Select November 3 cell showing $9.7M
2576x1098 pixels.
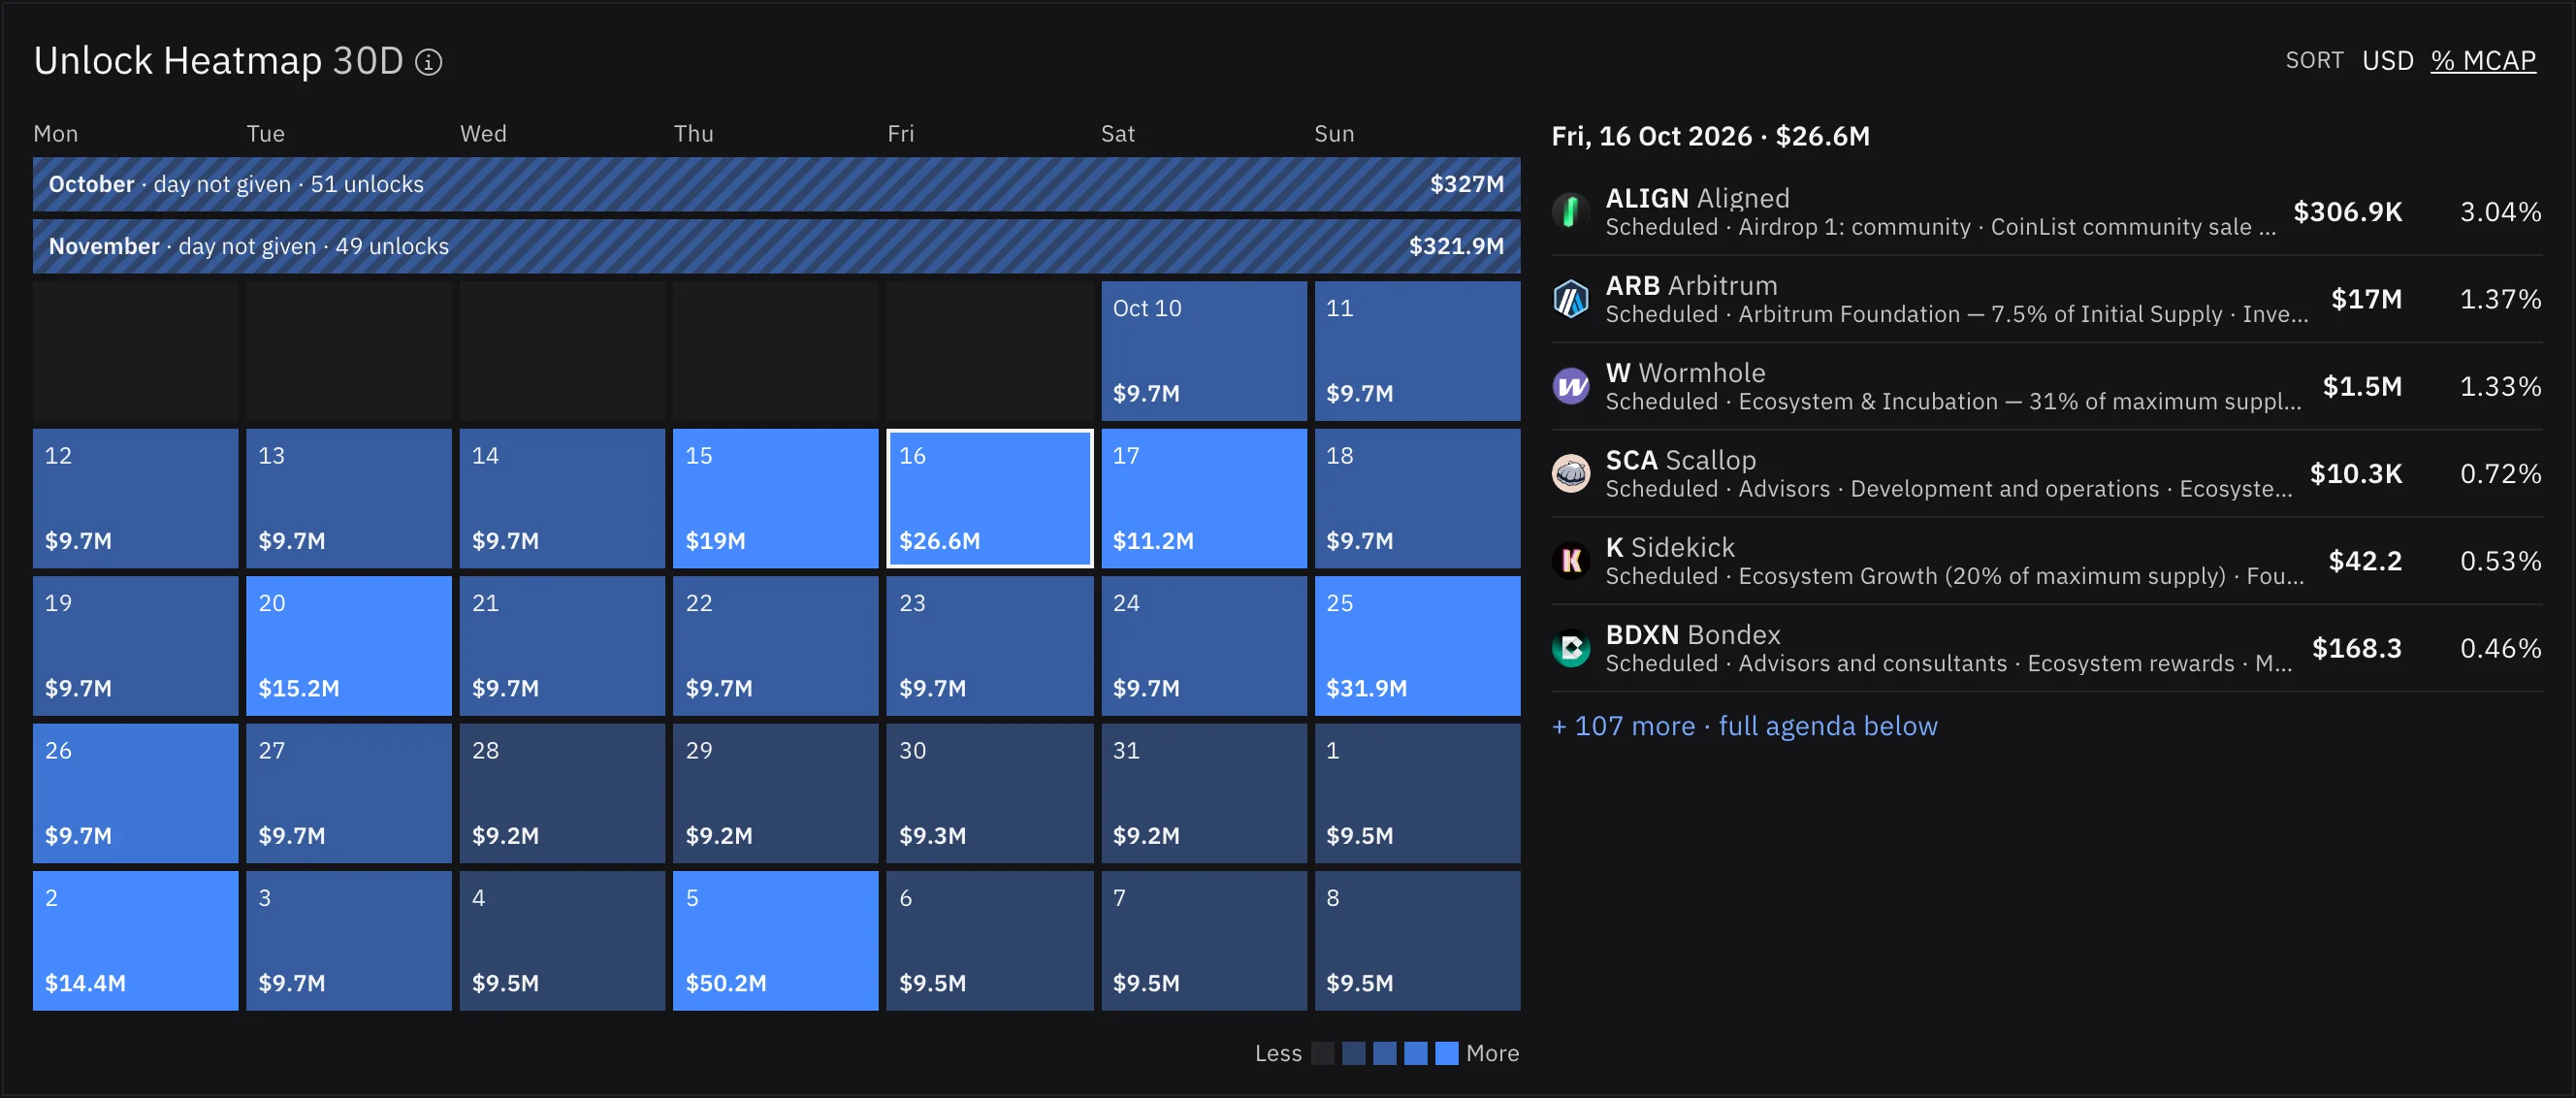(x=348, y=940)
